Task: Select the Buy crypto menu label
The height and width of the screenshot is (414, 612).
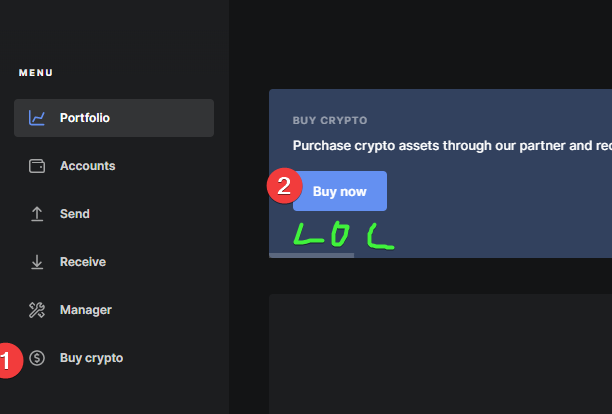Action: 91,358
